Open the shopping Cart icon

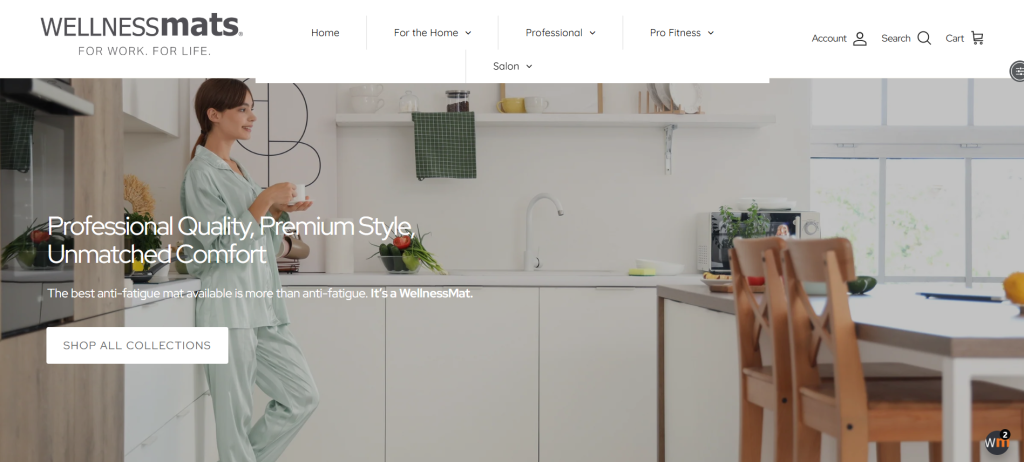pyautogui.click(x=977, y=38)
